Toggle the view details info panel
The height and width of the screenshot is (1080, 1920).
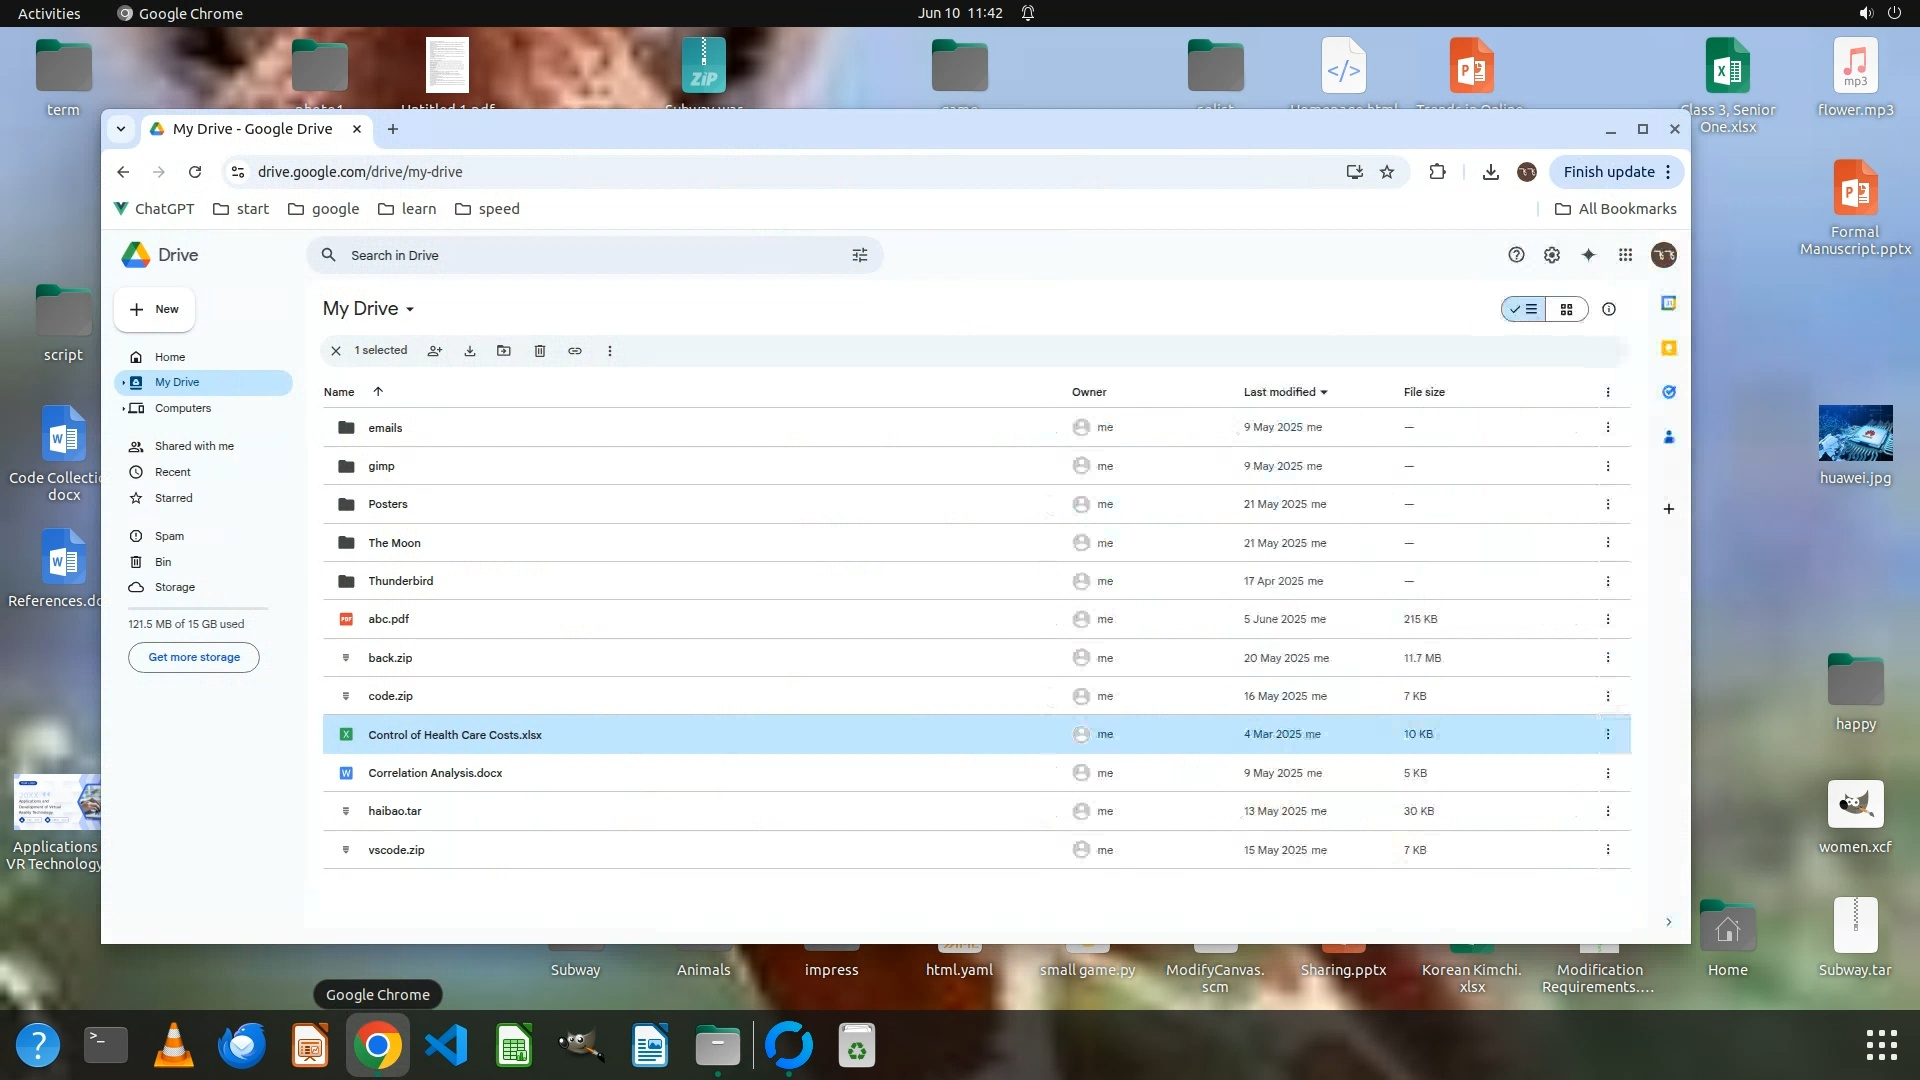pyautogui.click(x=1609, y=309)
